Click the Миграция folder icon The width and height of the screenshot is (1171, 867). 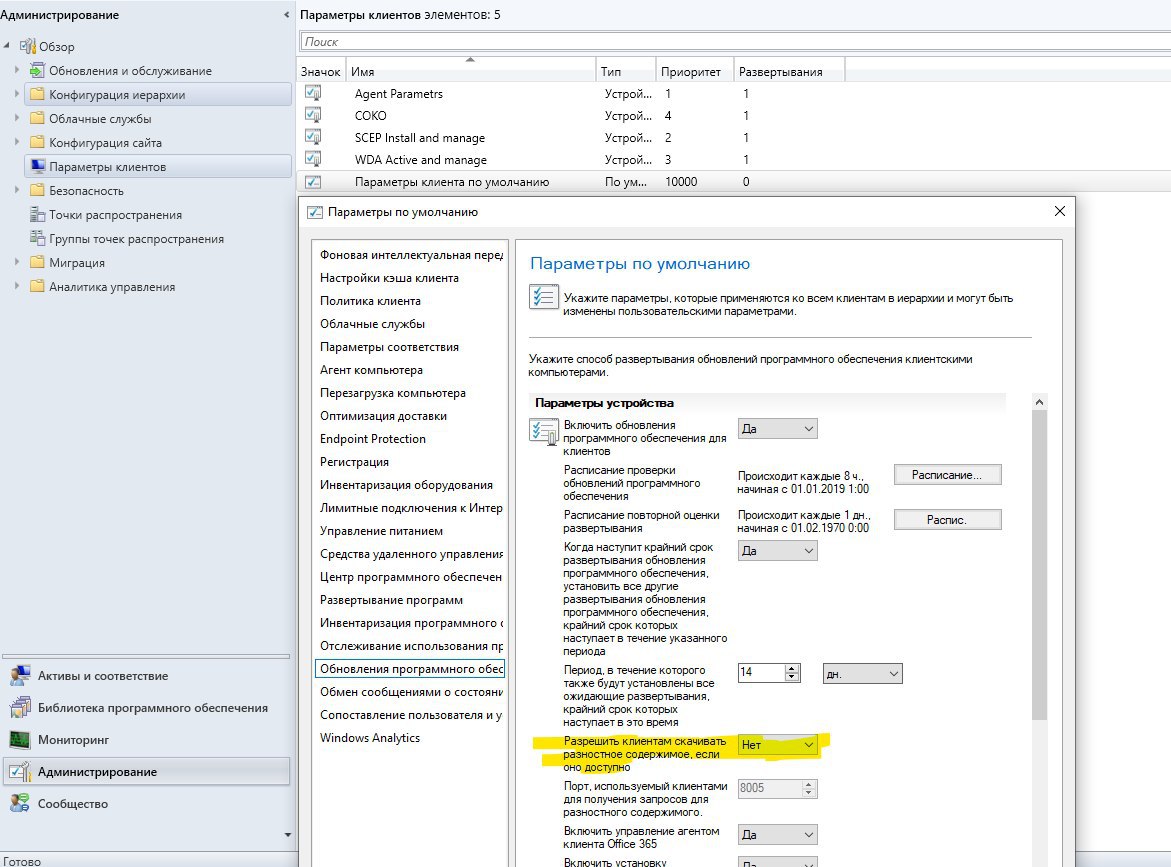[x=37, y=262]
